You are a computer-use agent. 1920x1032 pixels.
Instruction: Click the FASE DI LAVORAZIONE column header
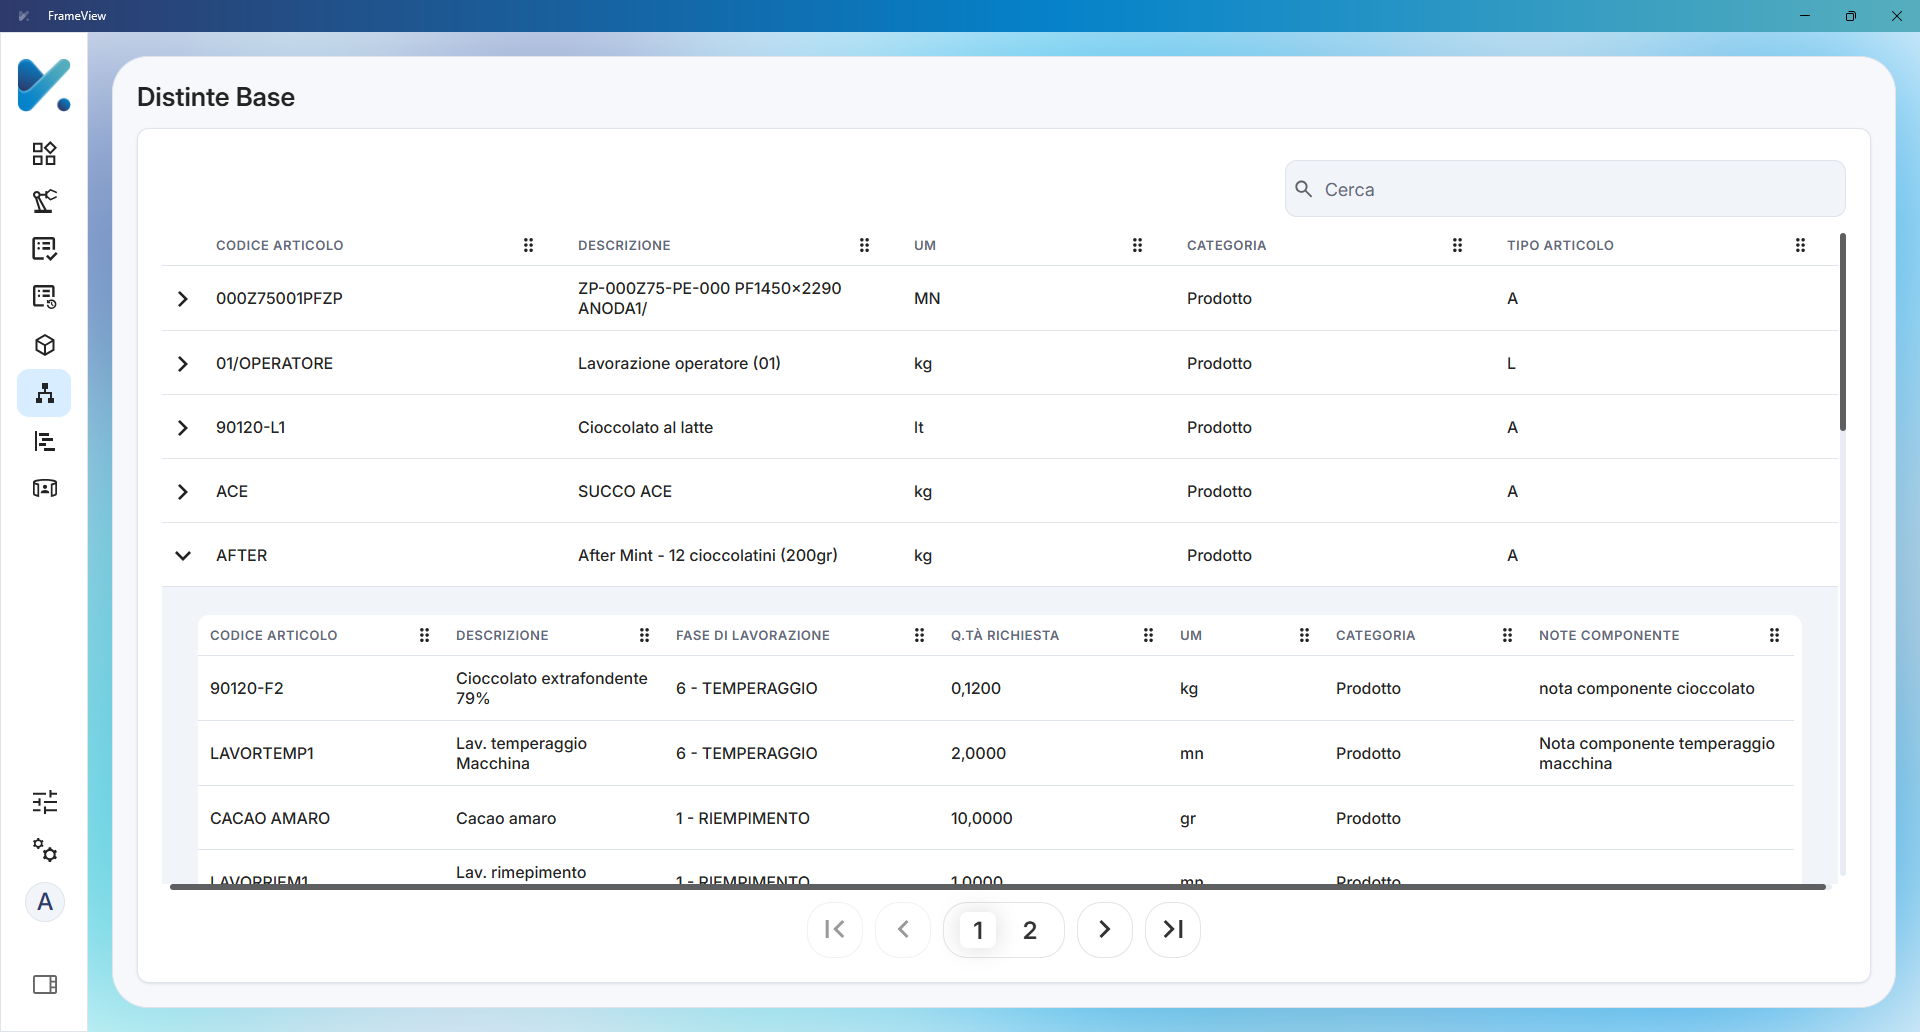[x=753, y=635]
